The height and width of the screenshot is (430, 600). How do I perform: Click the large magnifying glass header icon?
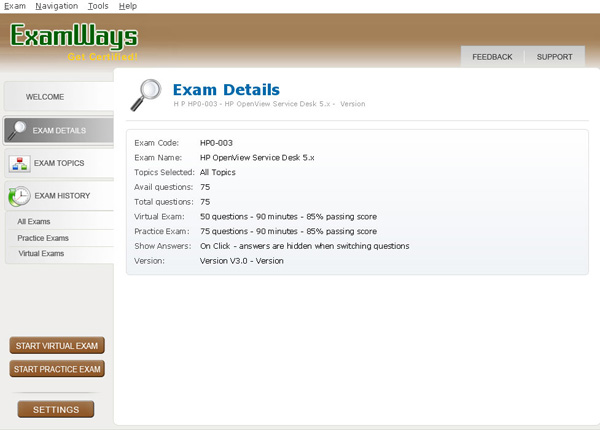coord(146,95)
